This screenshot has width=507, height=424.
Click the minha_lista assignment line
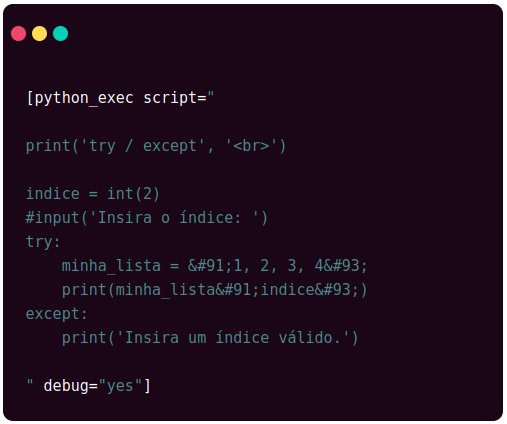pyautogui.click(x=214, y=266)
